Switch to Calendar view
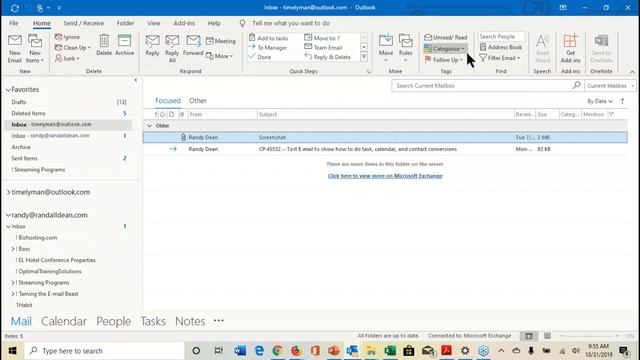640x360 pixels. coord(64,321)
